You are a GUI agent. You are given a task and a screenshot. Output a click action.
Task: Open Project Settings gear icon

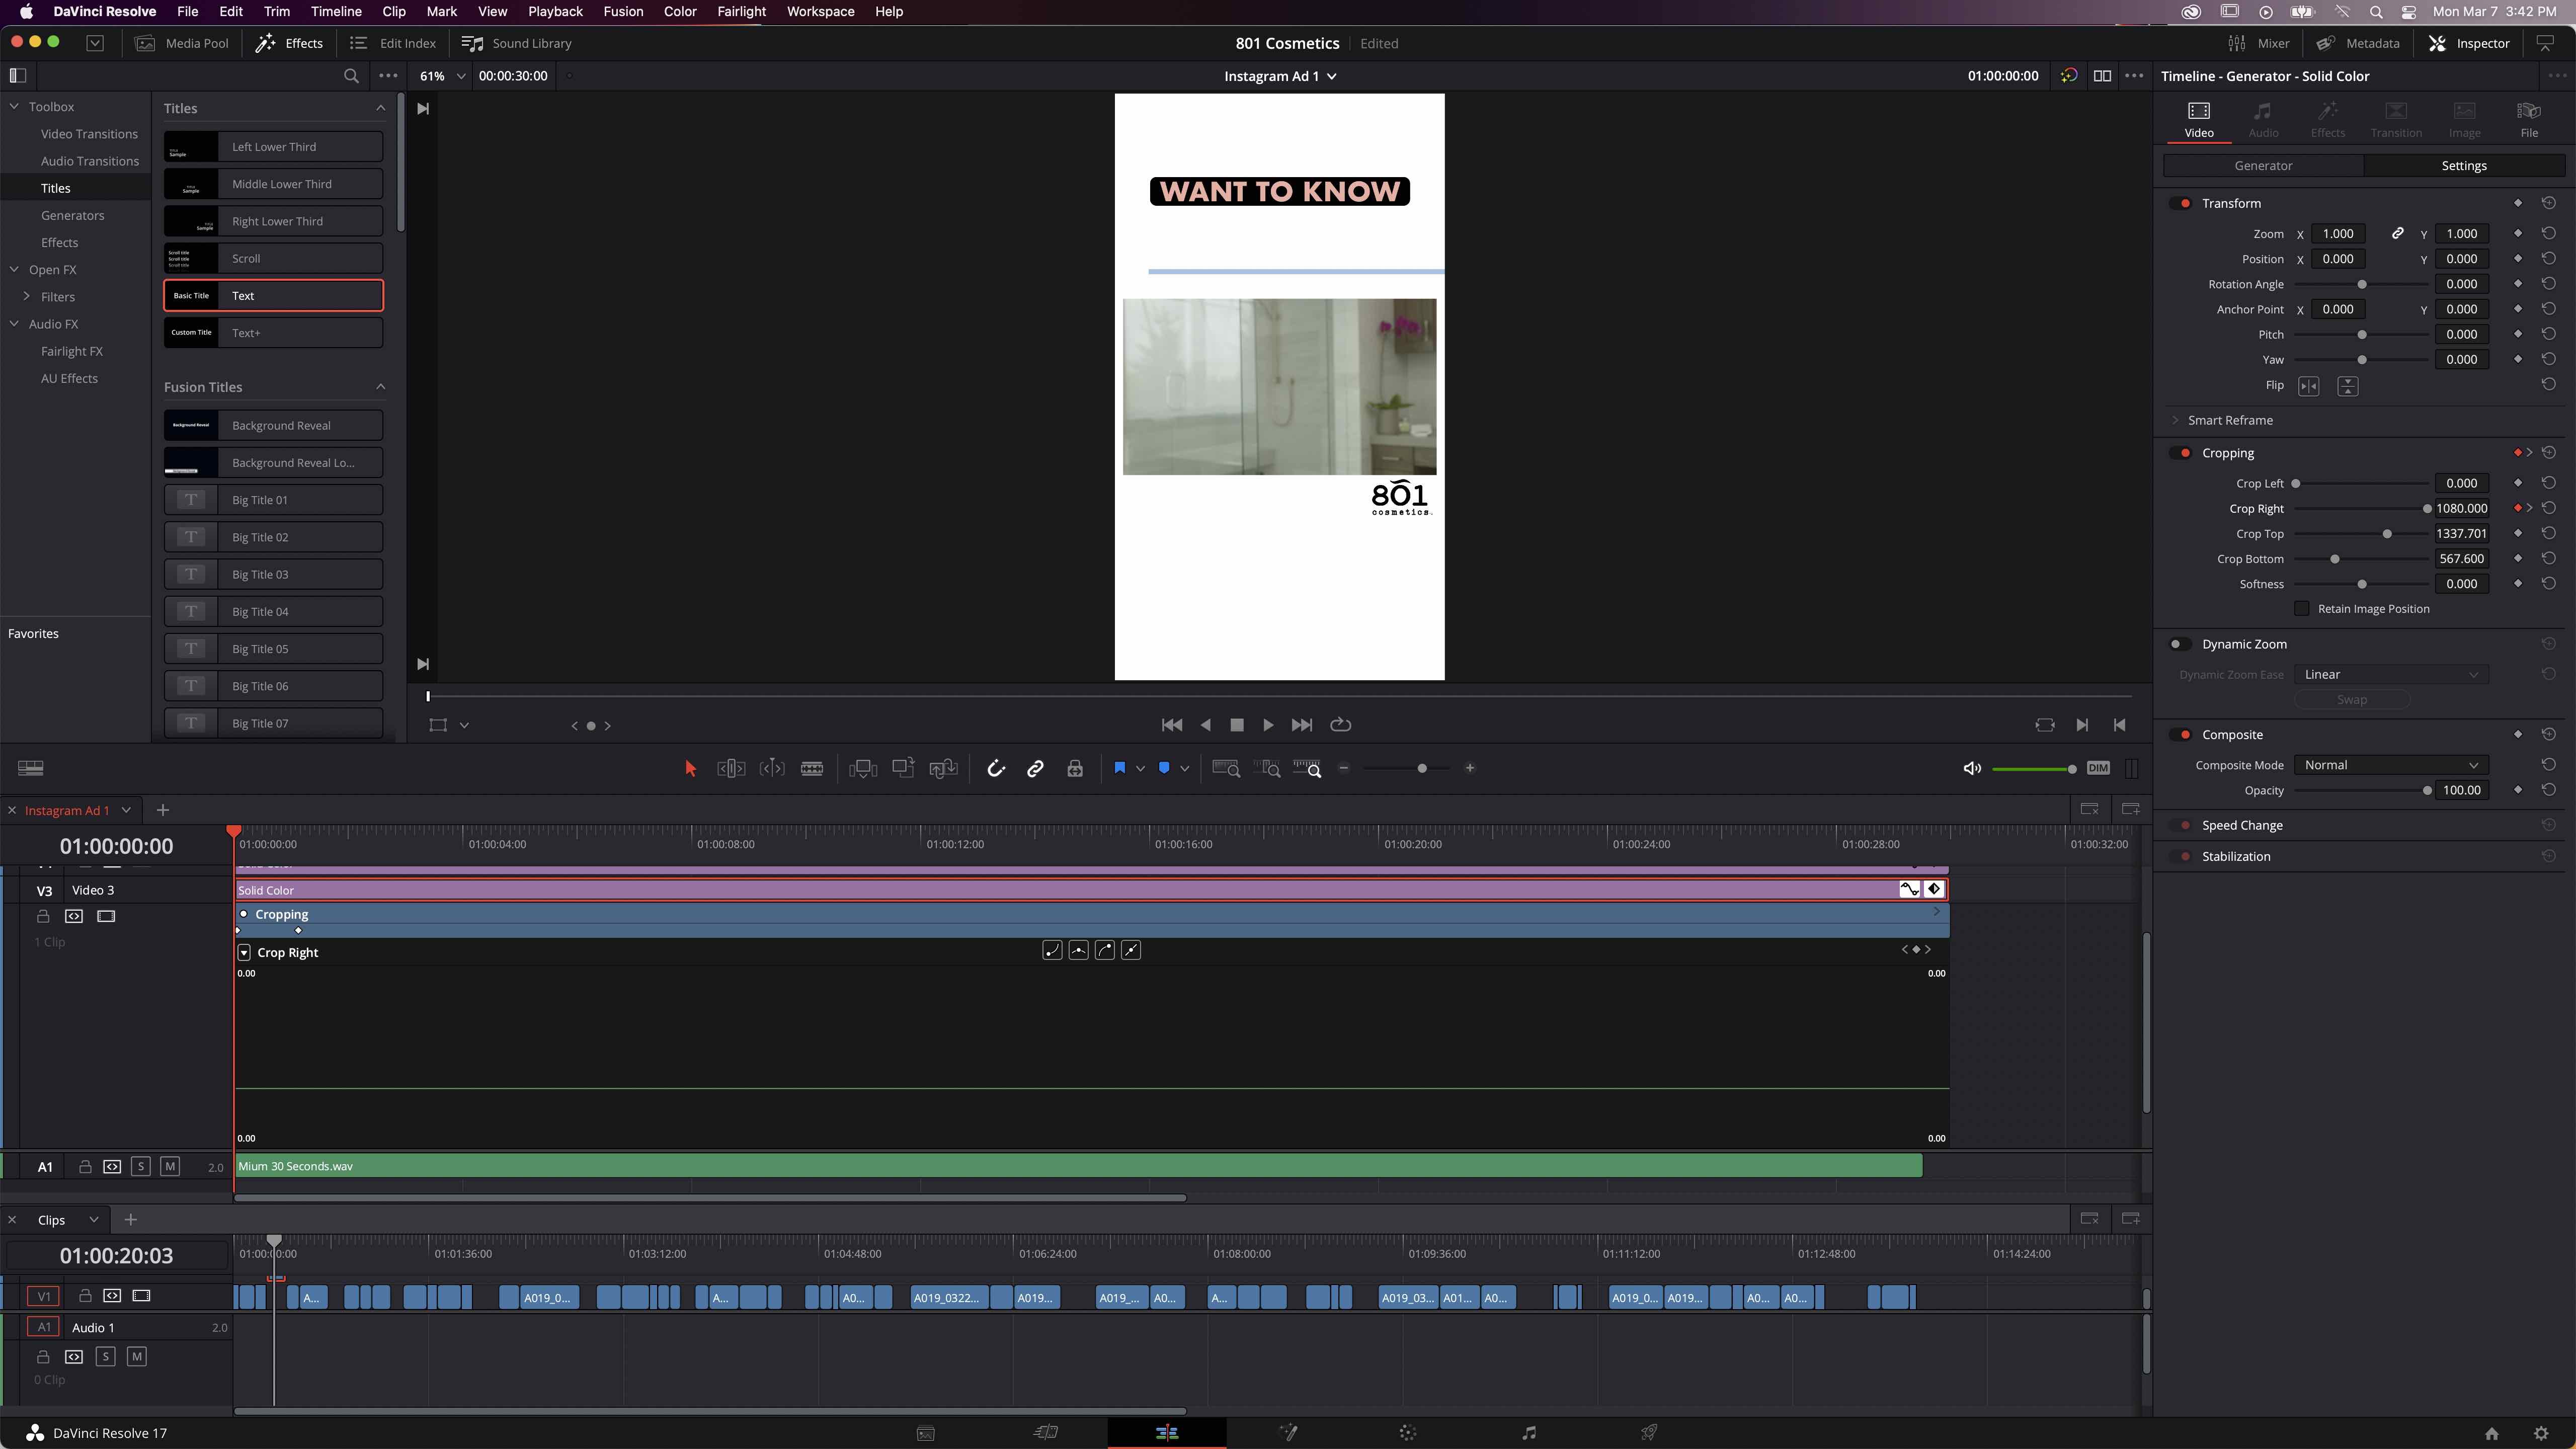(2541, 1433)
